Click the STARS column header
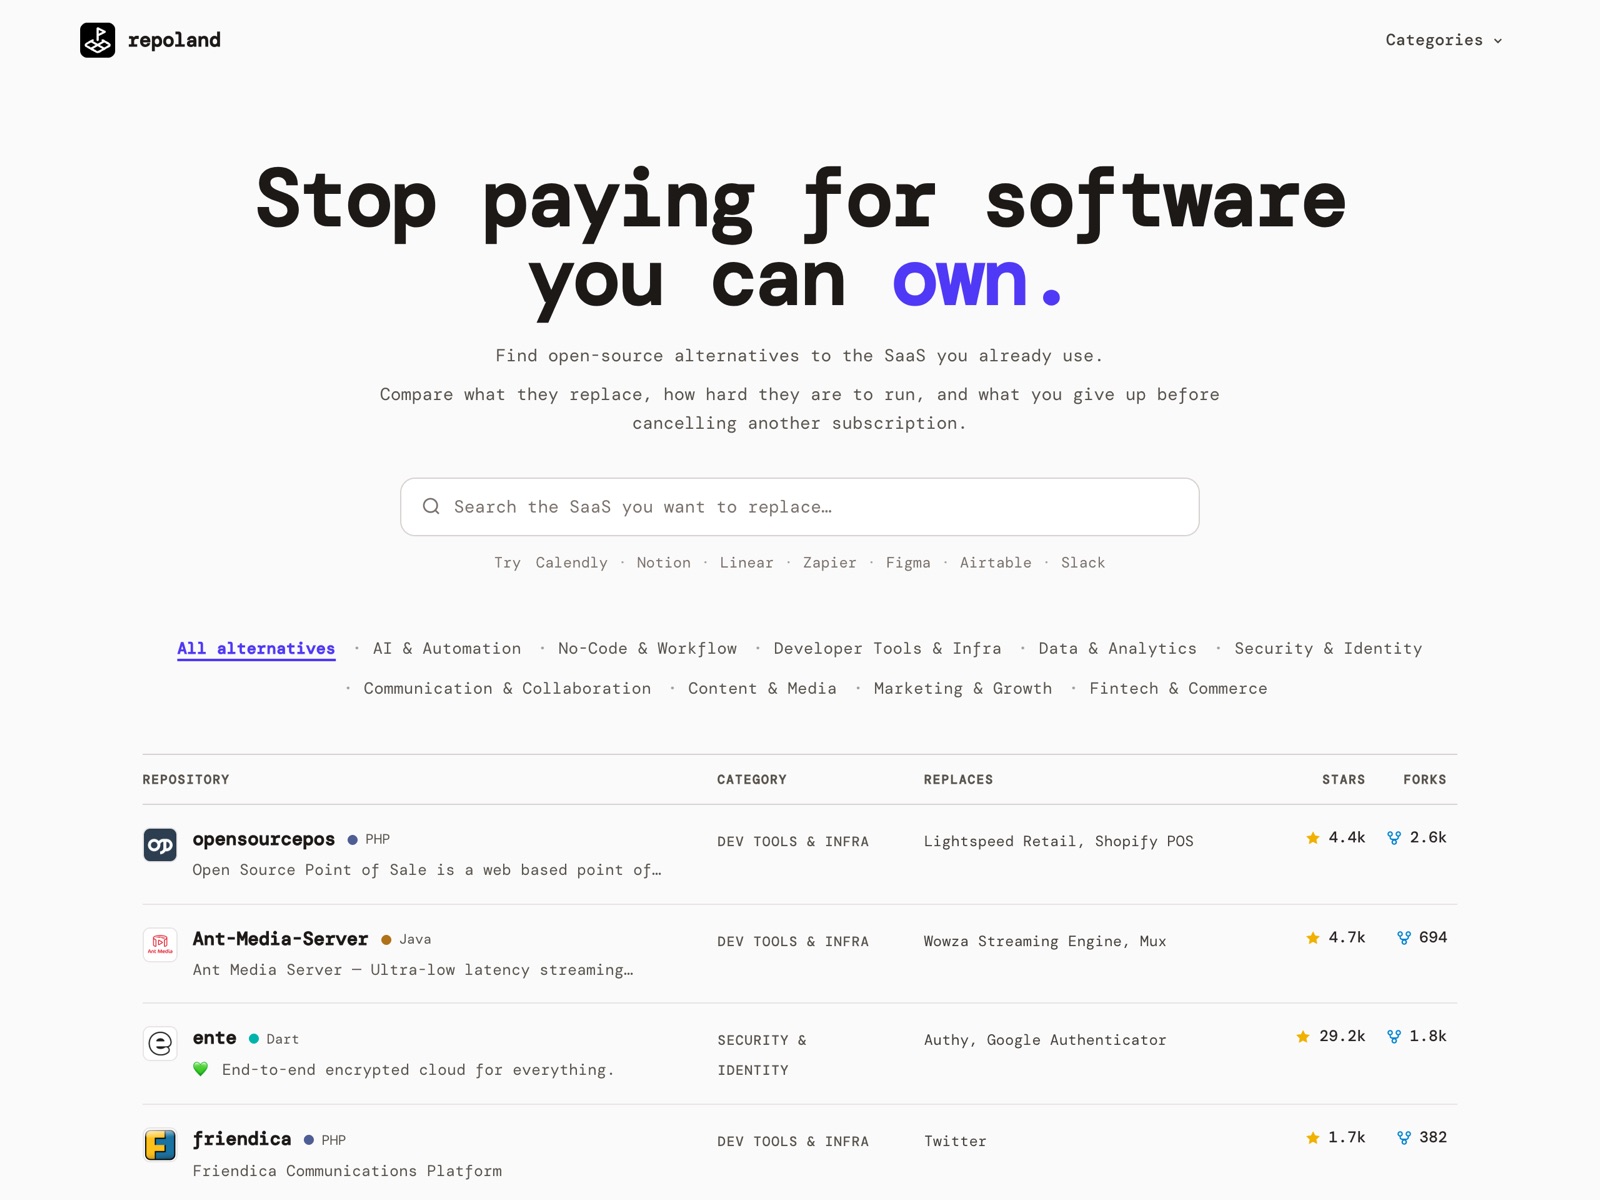This screenshot has width=1600, height=1200. 1343,780
